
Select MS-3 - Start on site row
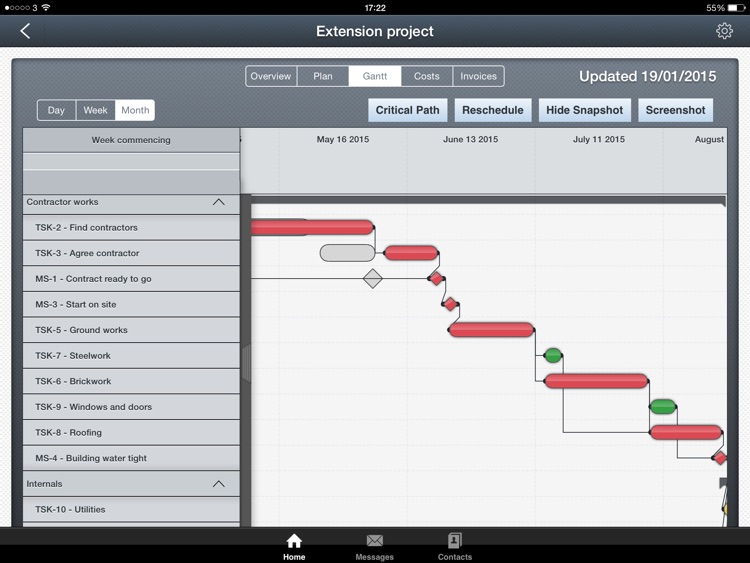click(x=131, y=304)
